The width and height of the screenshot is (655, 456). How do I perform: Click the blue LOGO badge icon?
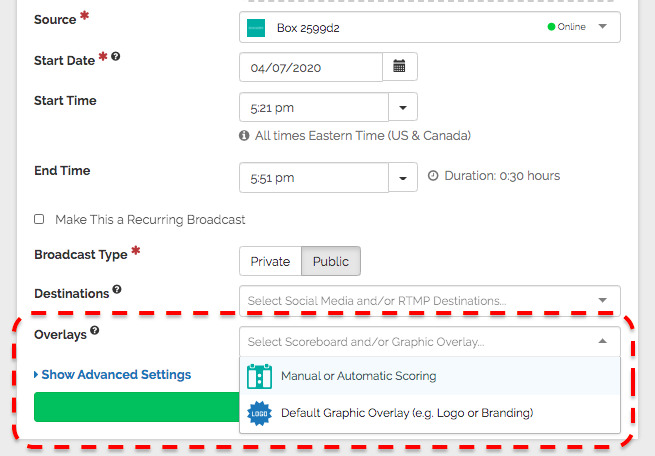coord(259,413)
